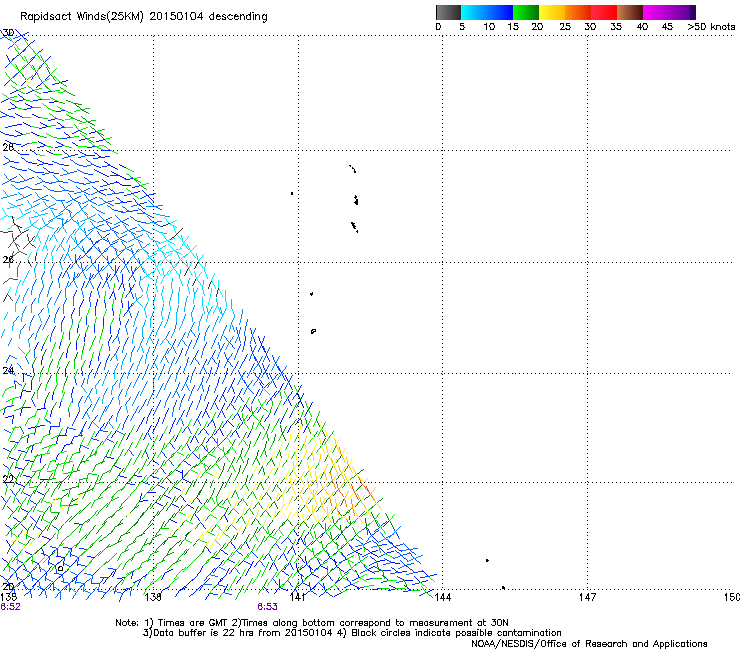The height and width of the screenshot is (650, 740).
Task: Click the legend label '40'
Action: (x=642, y=26)
